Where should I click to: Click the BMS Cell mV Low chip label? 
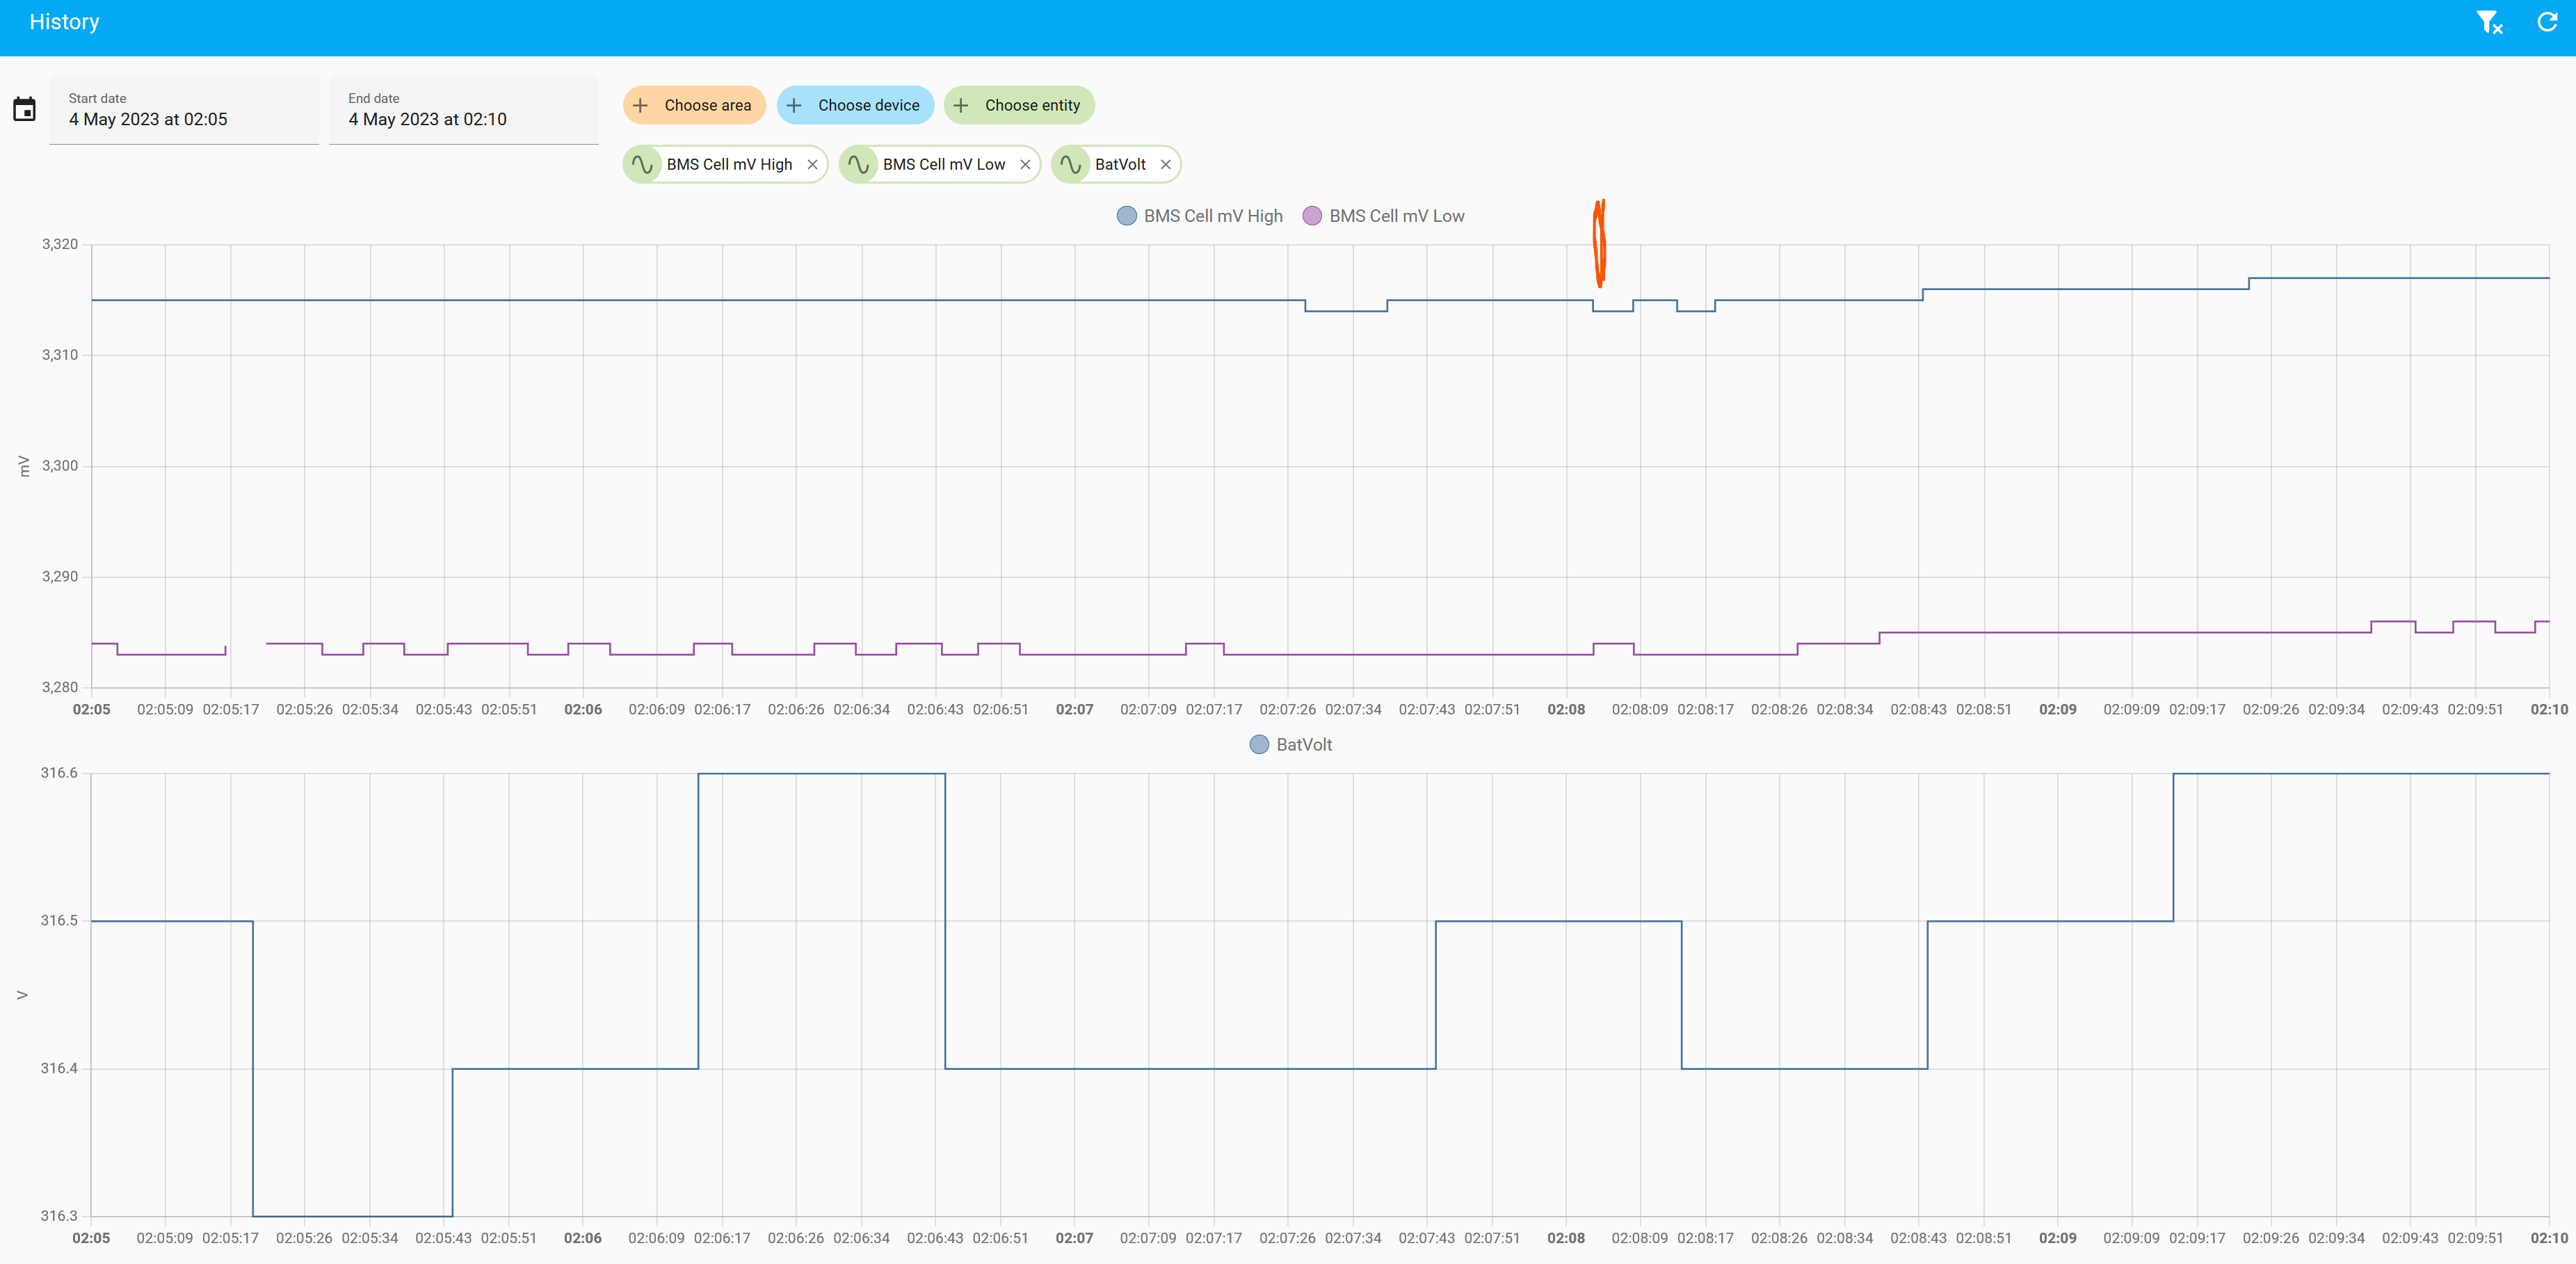point(943,165)
